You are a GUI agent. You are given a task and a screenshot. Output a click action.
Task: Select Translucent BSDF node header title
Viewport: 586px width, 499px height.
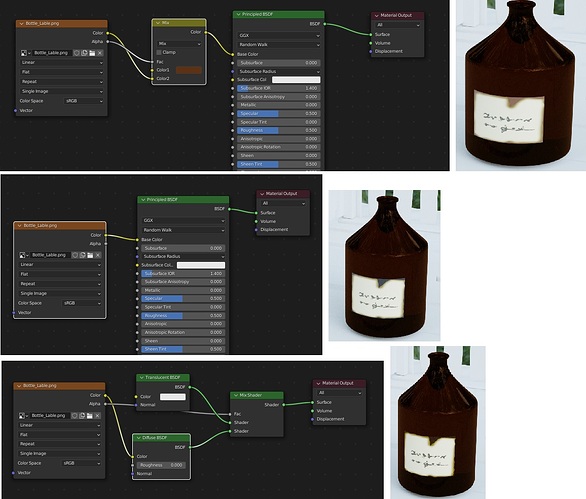pos(163,378)
